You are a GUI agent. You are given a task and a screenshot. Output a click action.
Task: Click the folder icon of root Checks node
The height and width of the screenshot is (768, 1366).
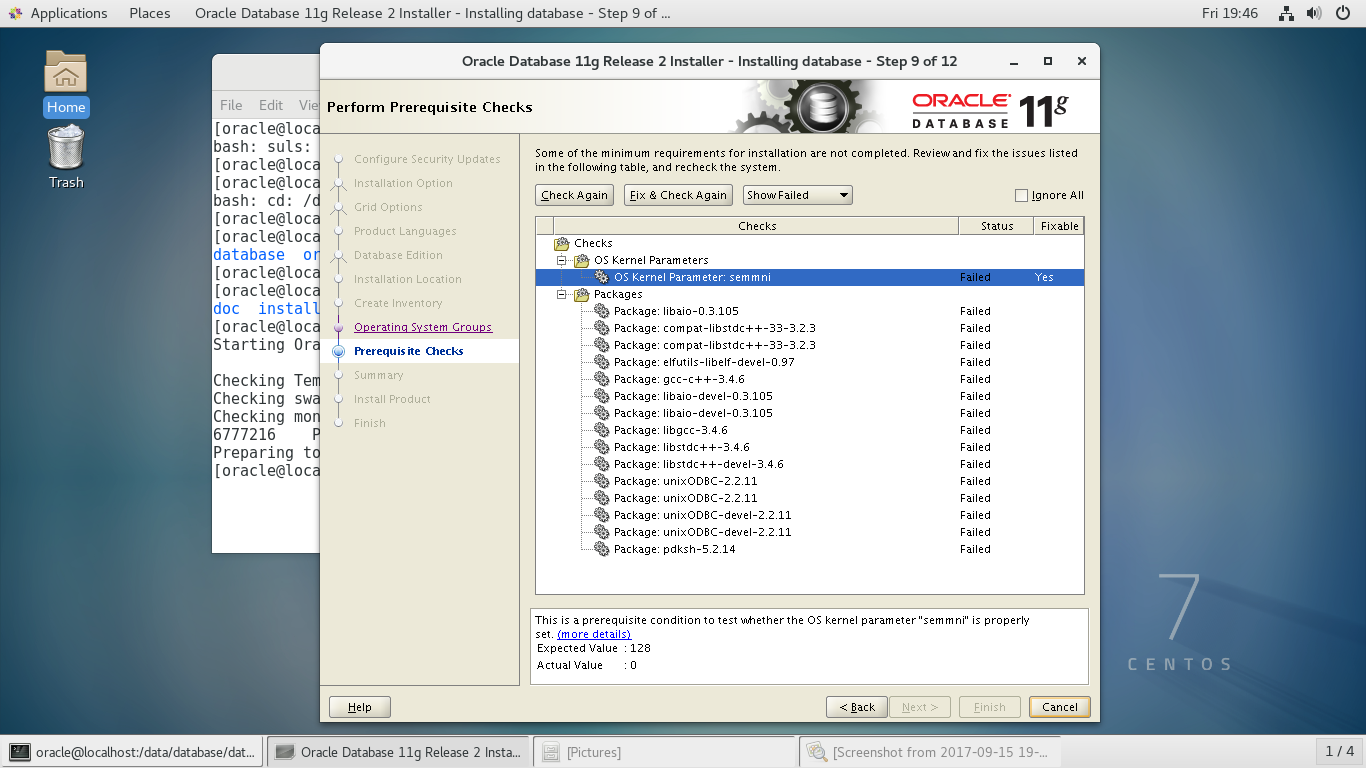point(562,243)
